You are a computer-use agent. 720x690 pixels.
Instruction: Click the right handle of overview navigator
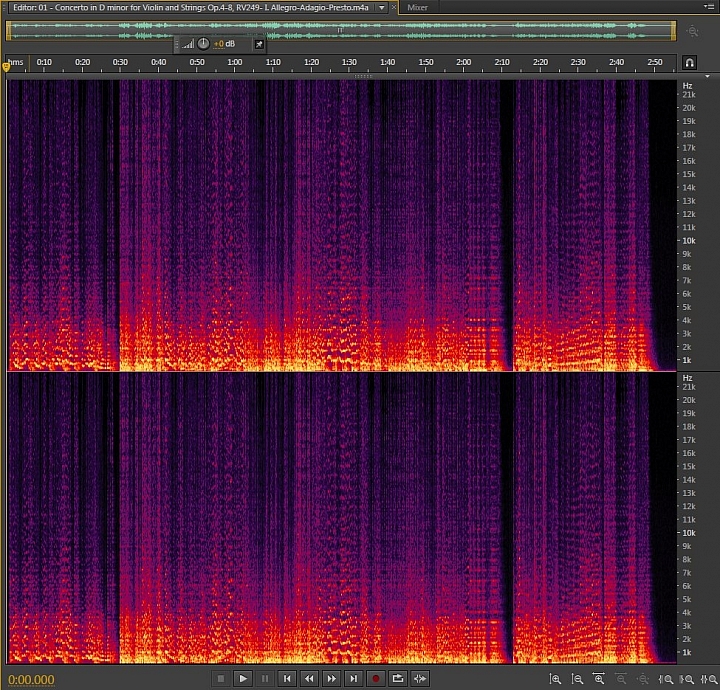[674, 31]
